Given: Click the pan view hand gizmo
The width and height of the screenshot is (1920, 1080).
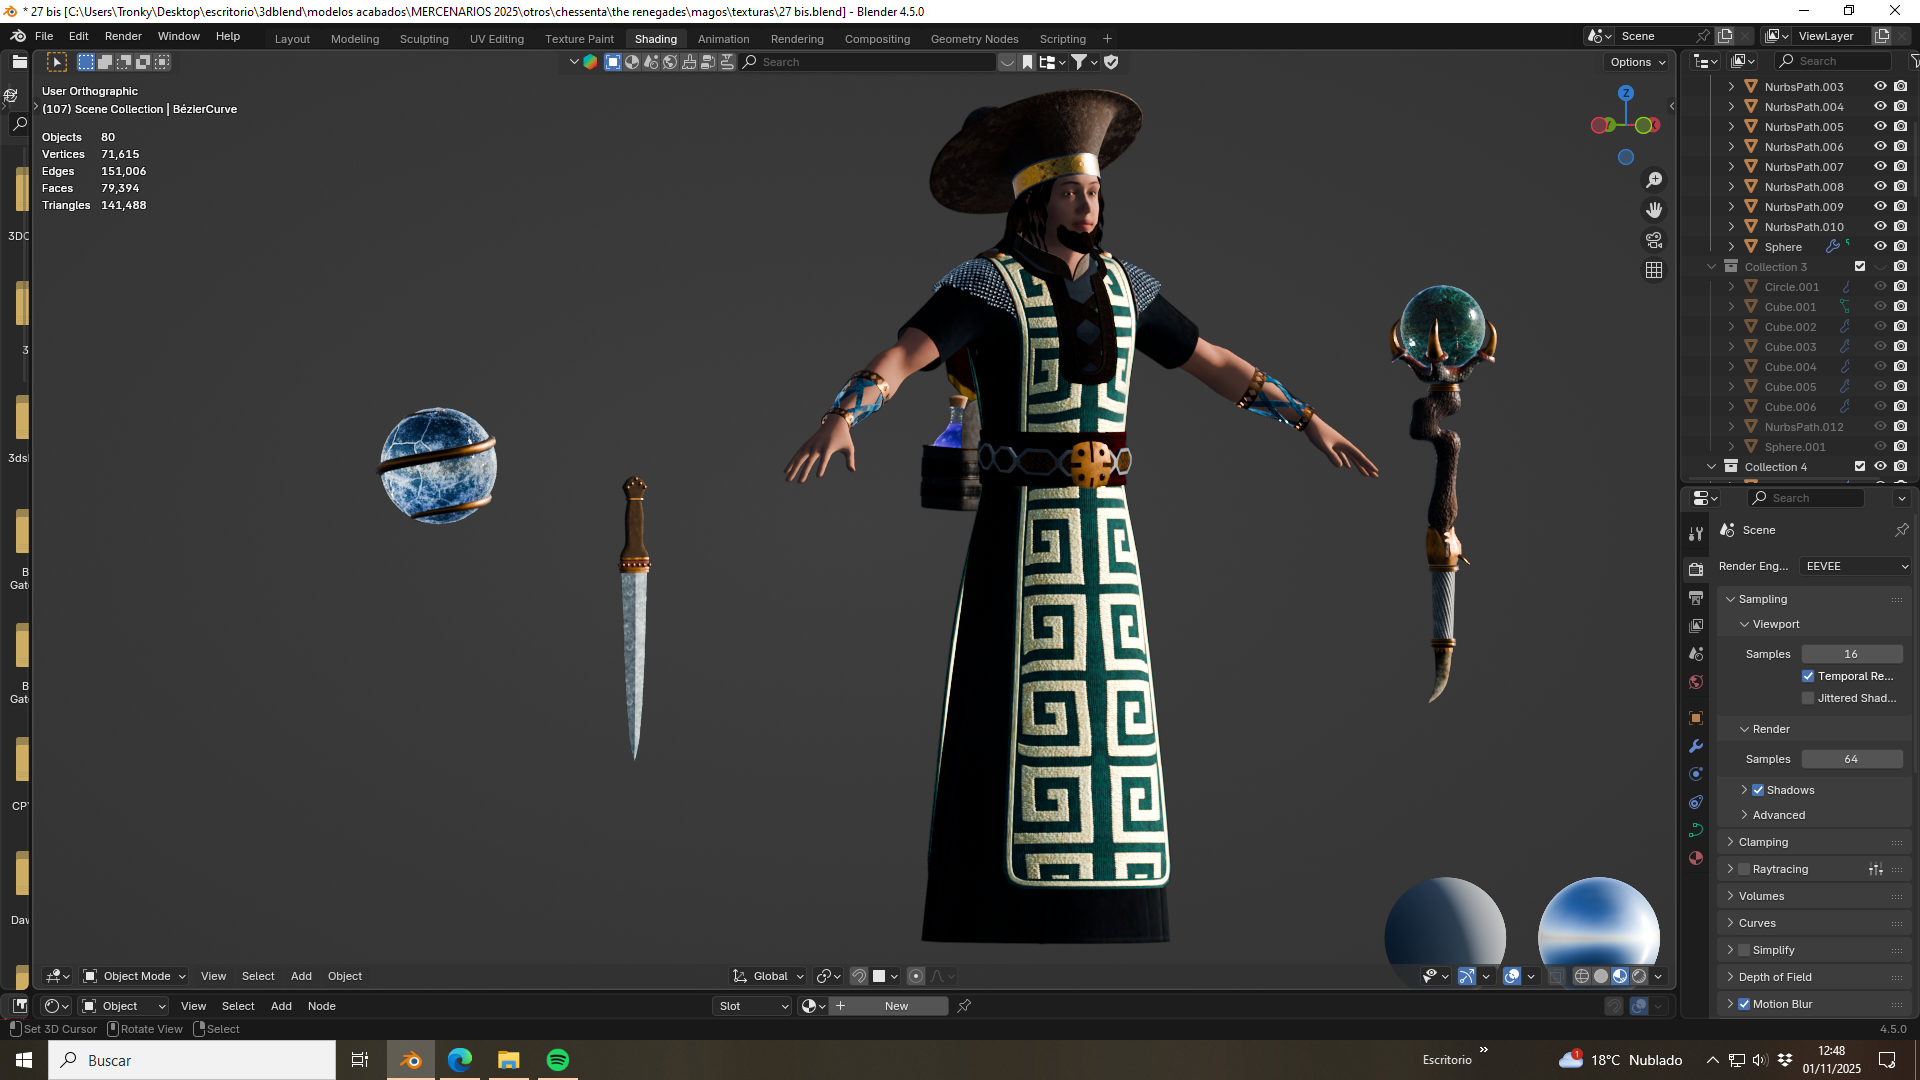Looking at the screenshot, I should point(1654,210).
